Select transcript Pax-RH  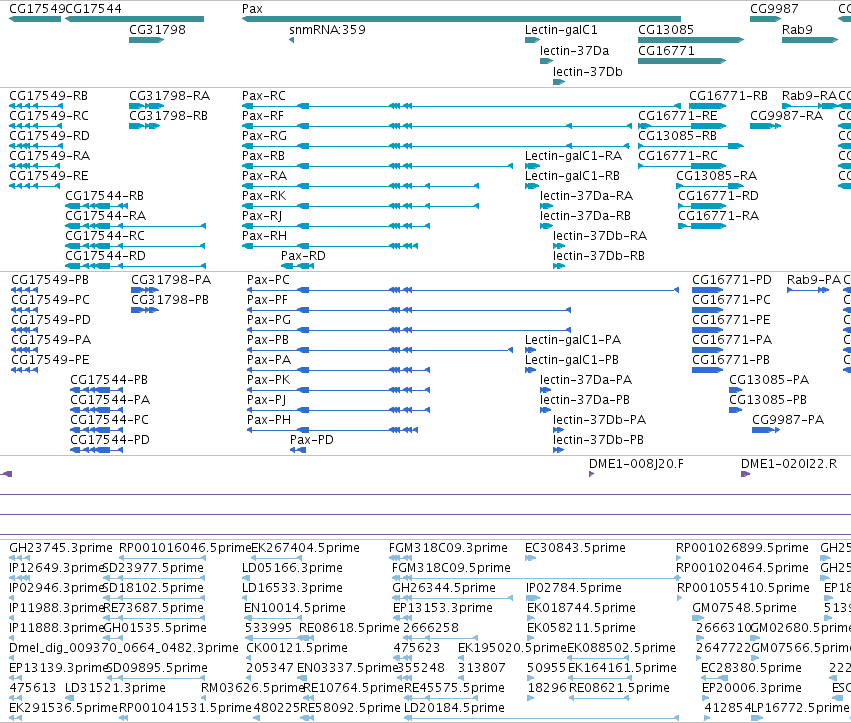tap(264, 236)
